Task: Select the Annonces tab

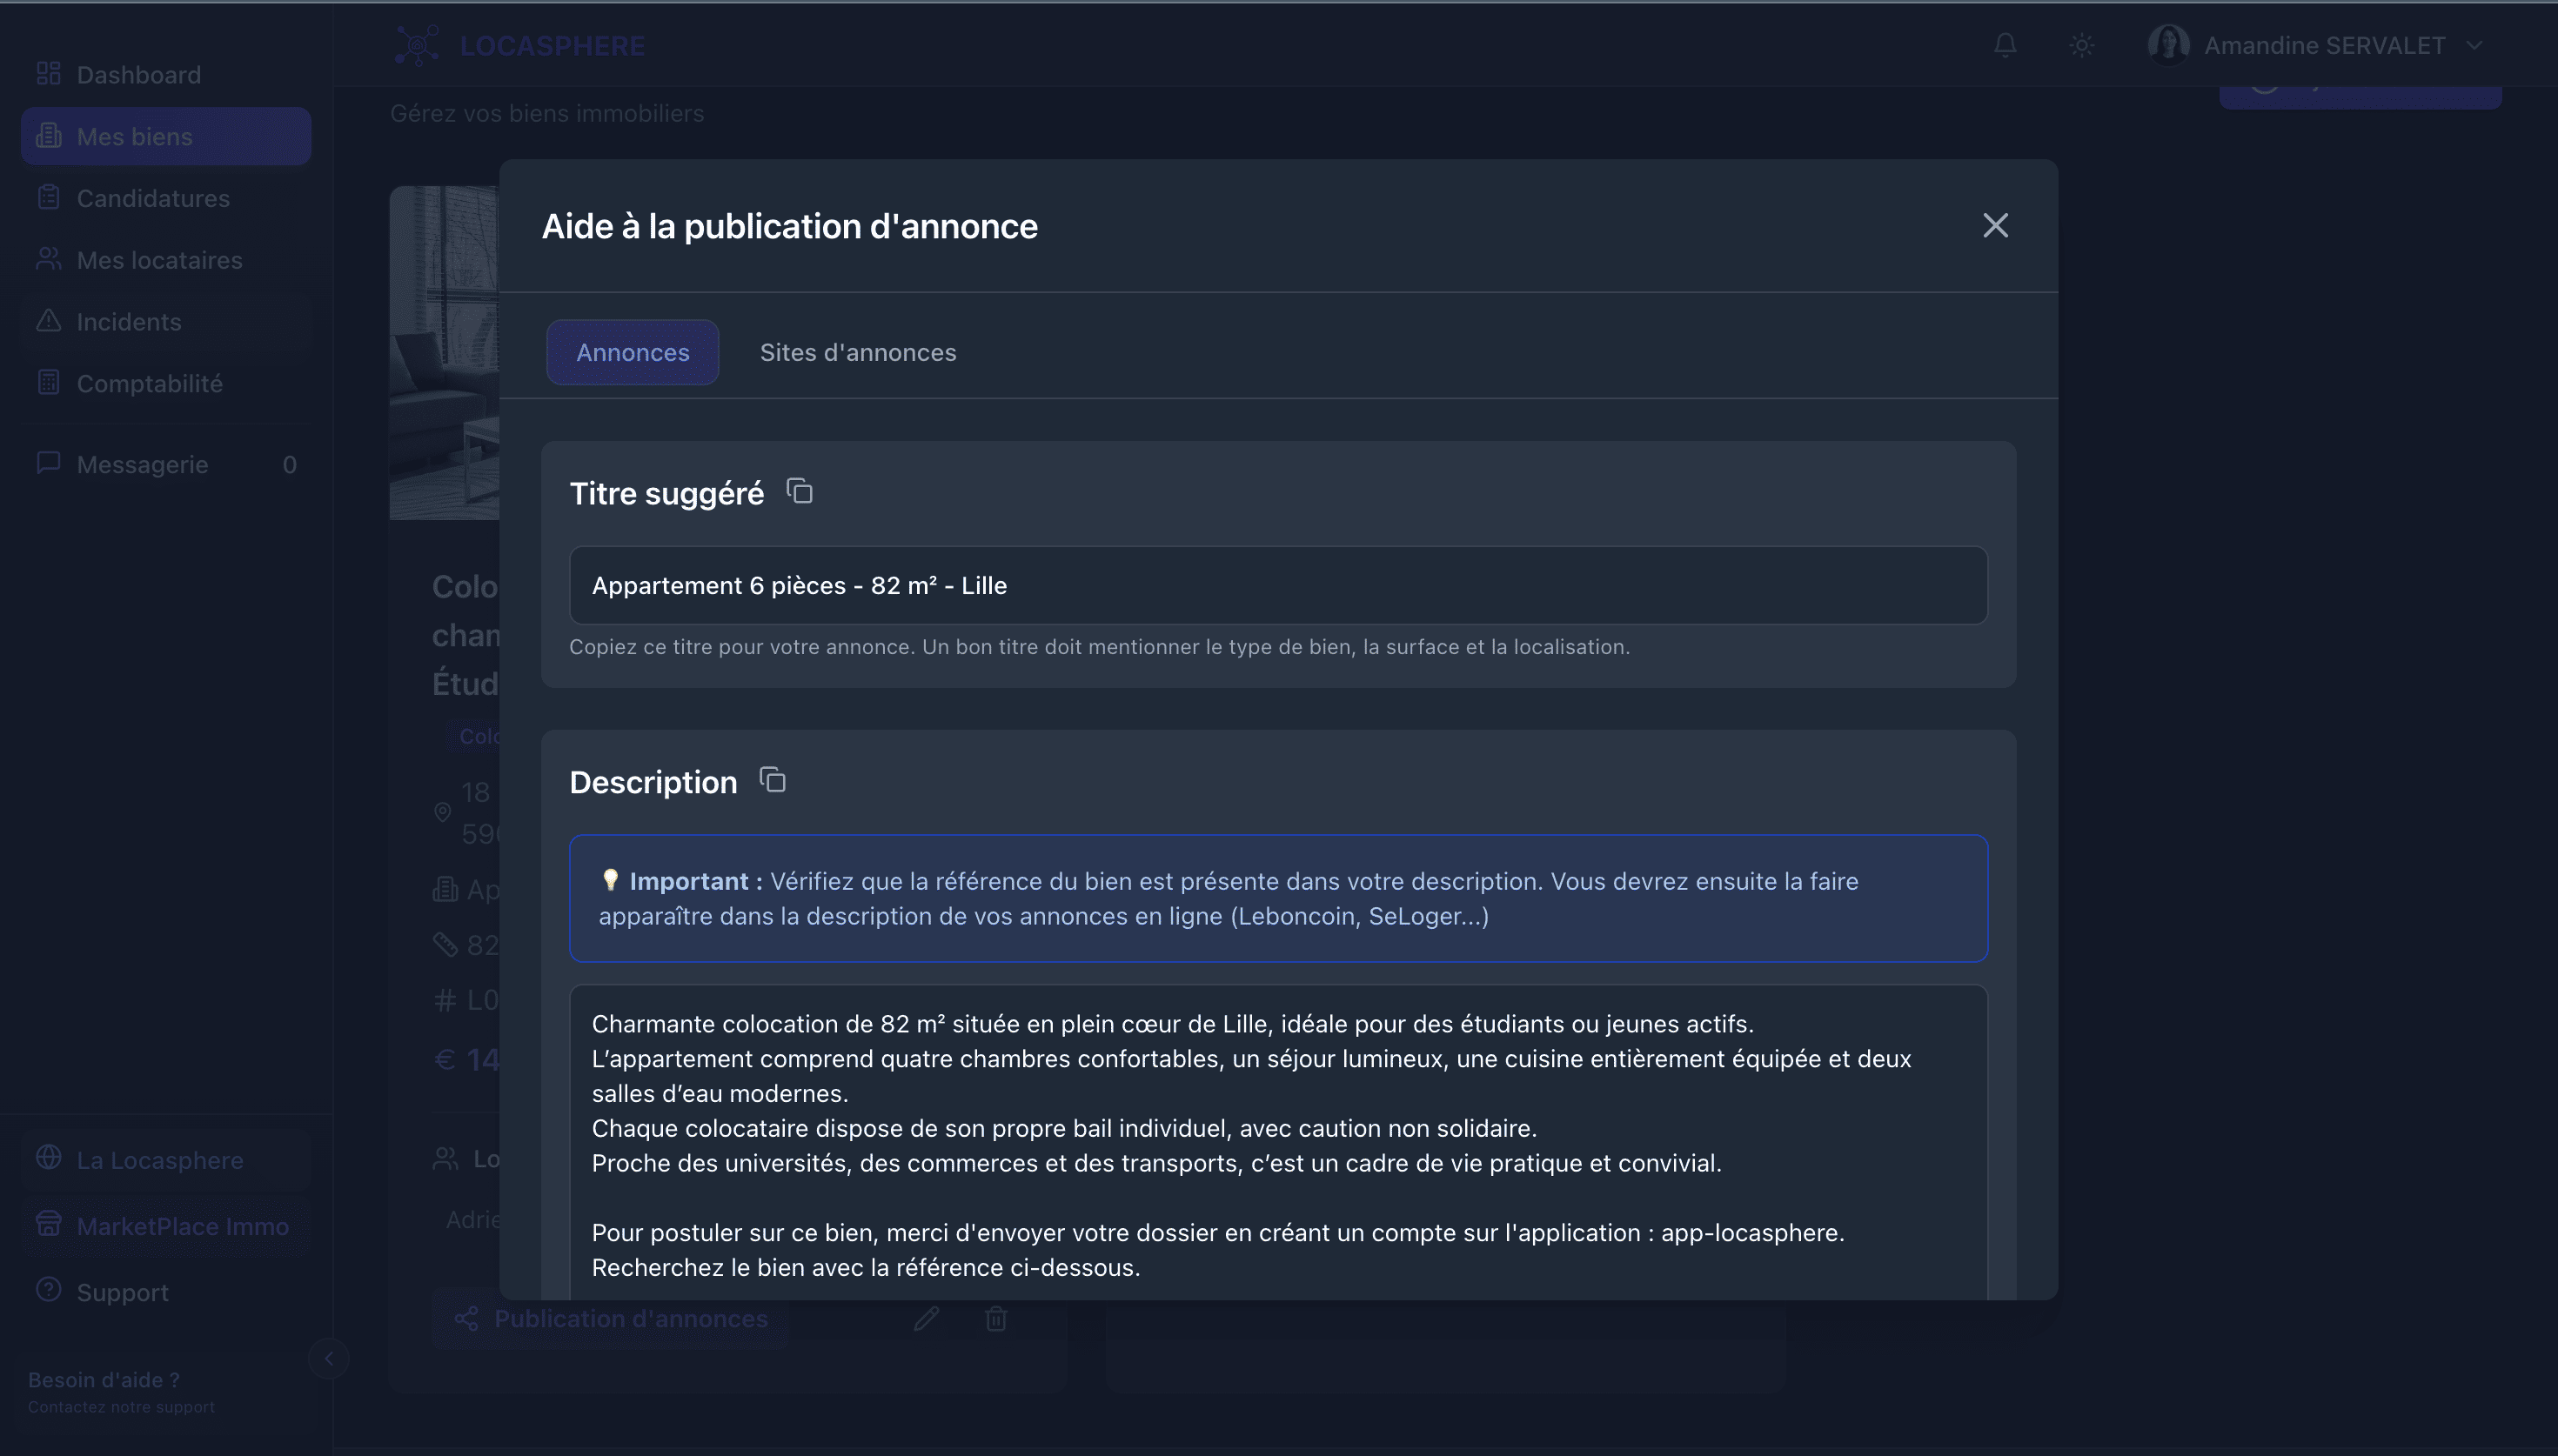Action: tap(632, 352)
